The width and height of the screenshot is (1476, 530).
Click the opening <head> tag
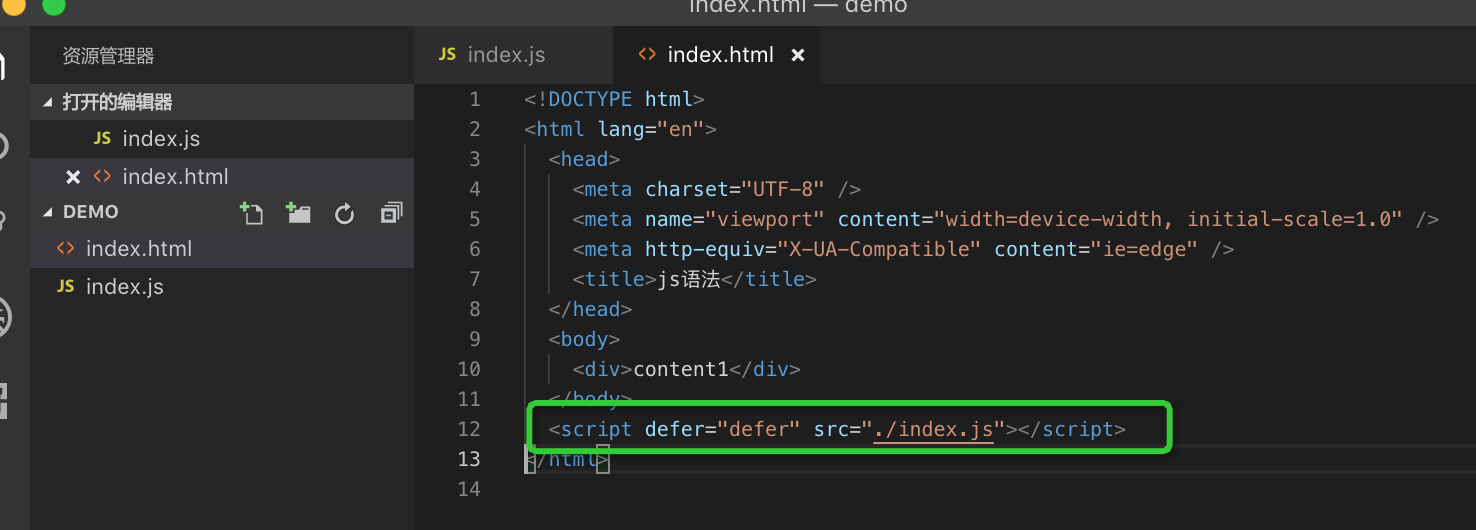[x=584, y=159]
